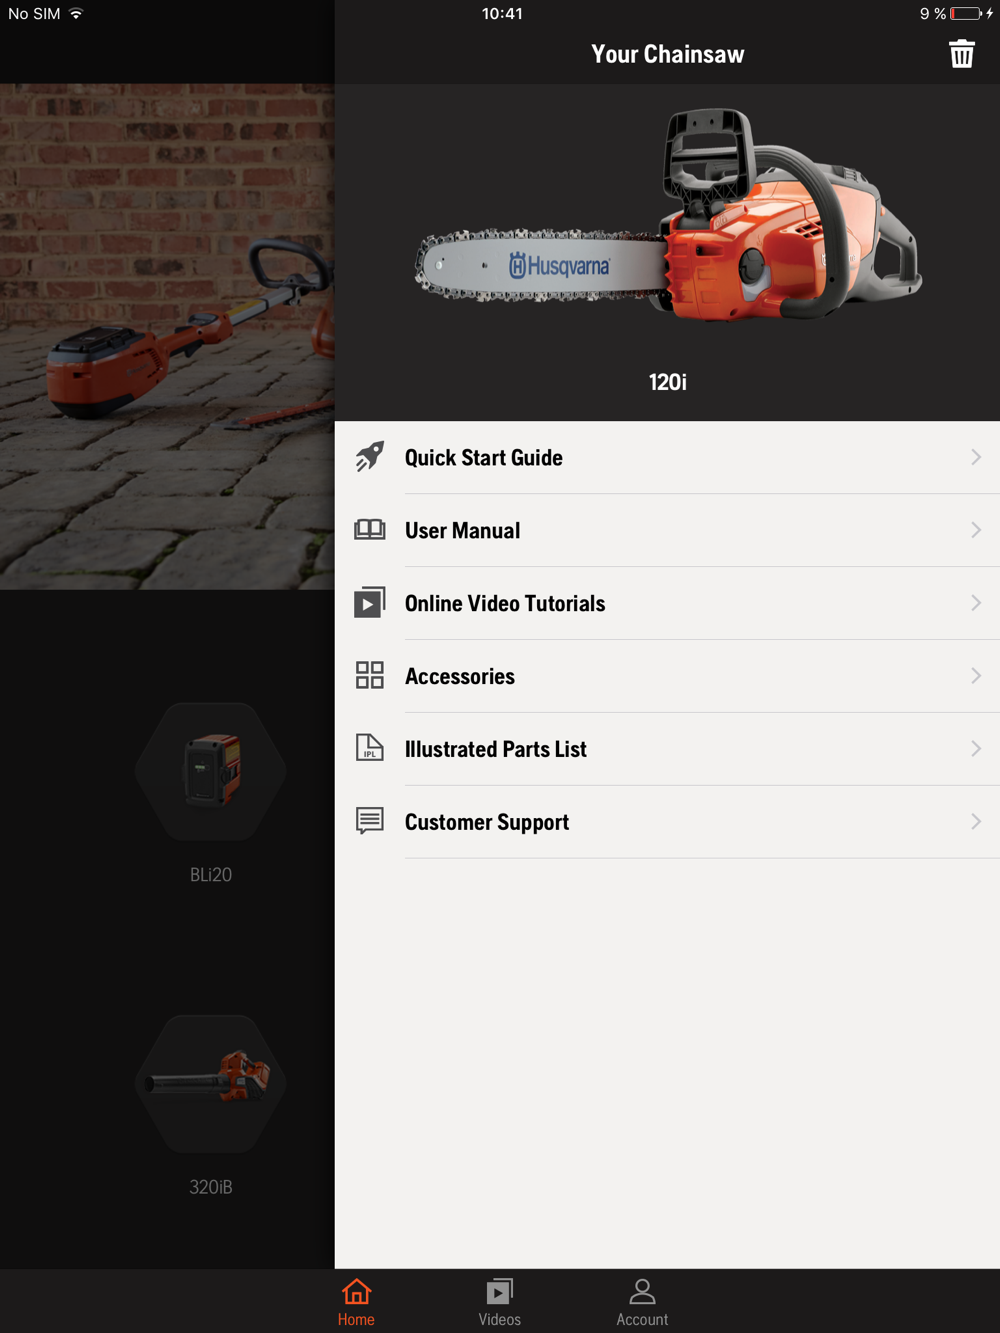Click the Online Video Tutorials play icon
The height and width of the screenshot is (1333, 1000).
click(x=370, y=603)
